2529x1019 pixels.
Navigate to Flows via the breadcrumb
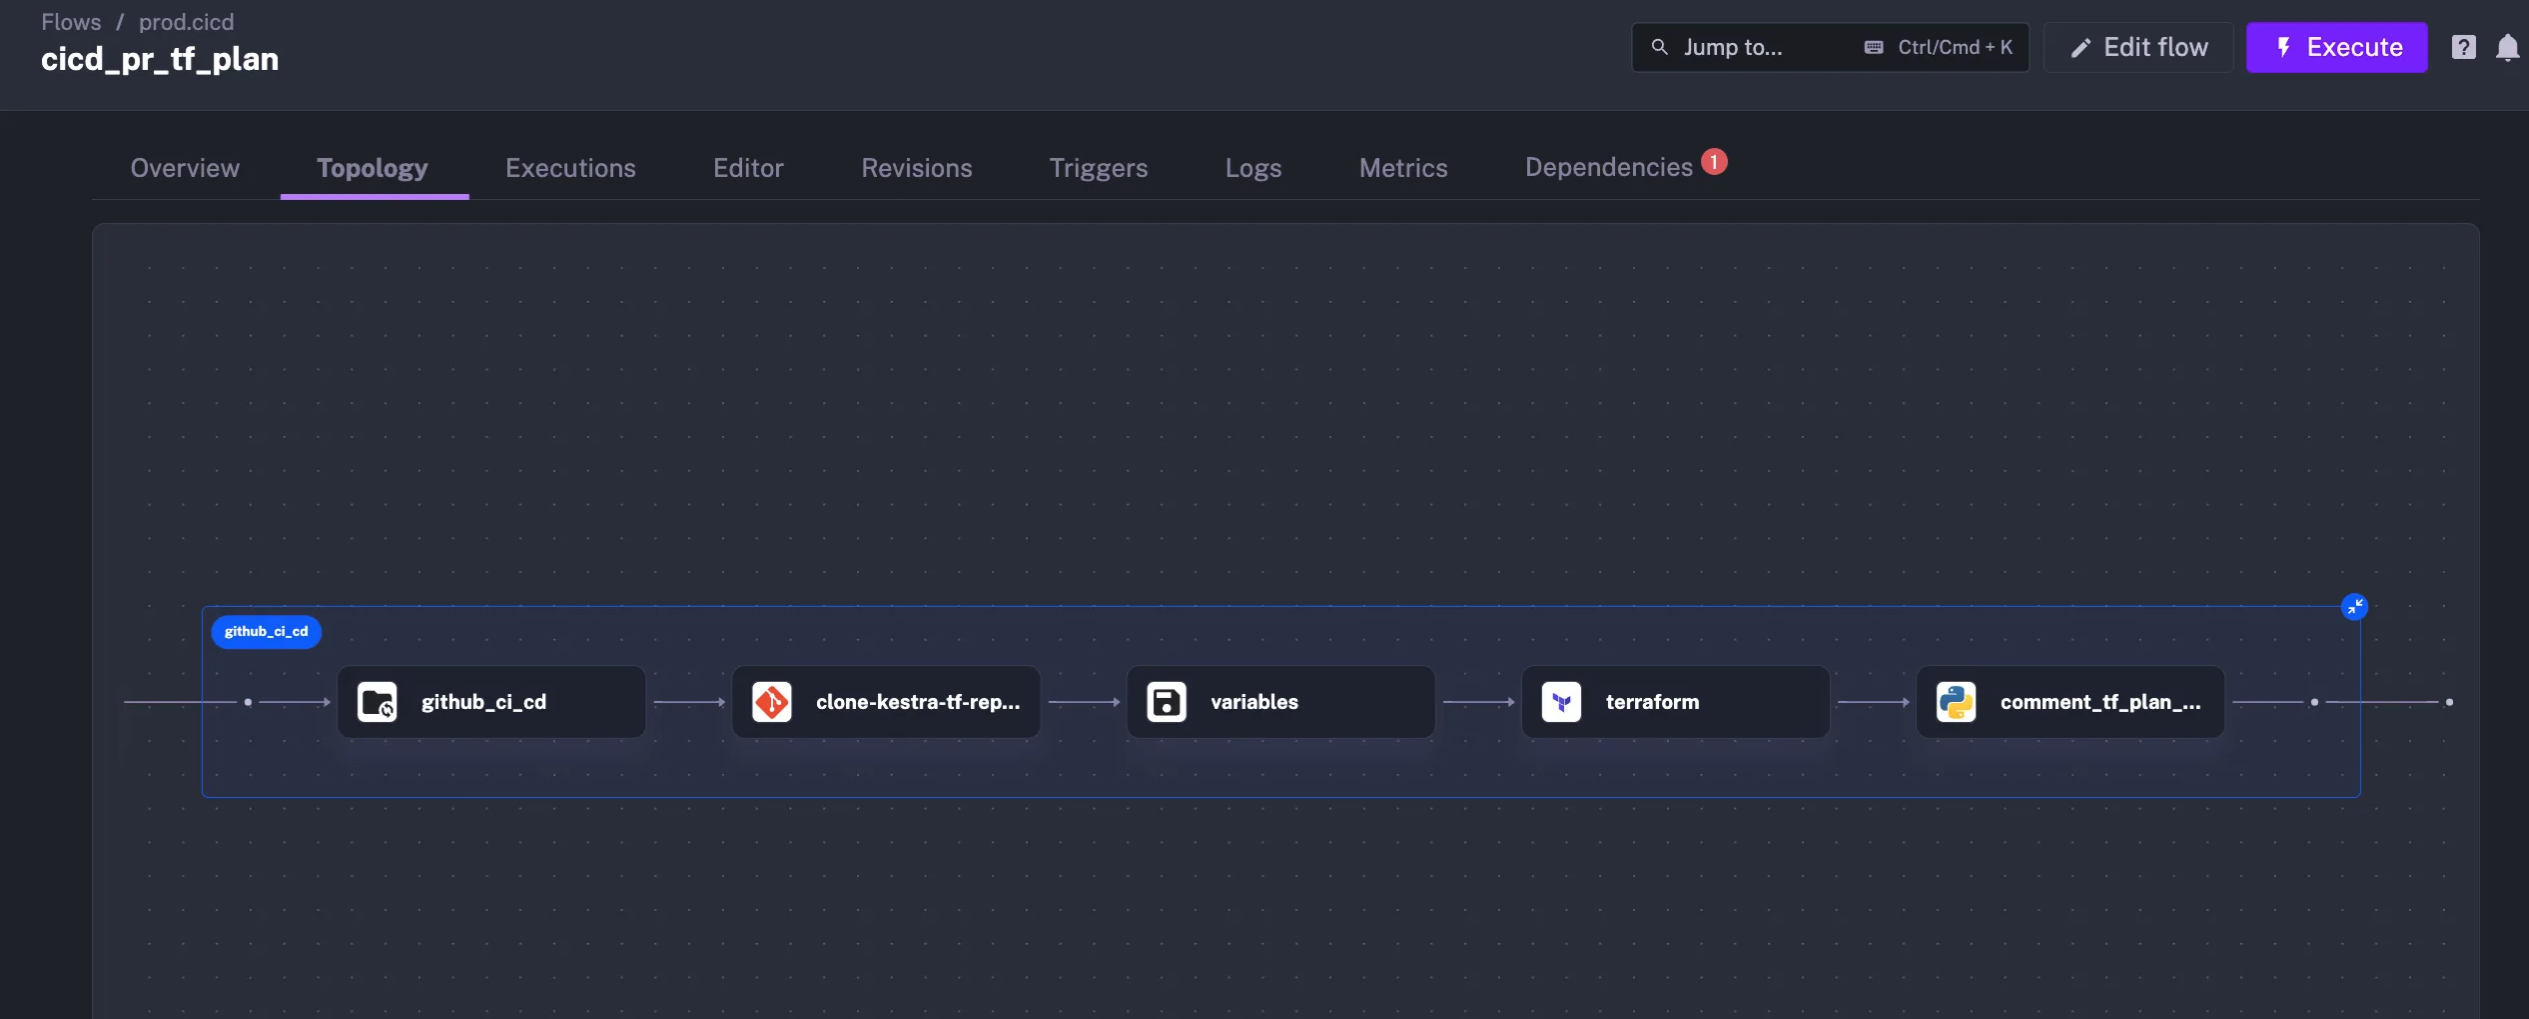[x=71, y=21]
